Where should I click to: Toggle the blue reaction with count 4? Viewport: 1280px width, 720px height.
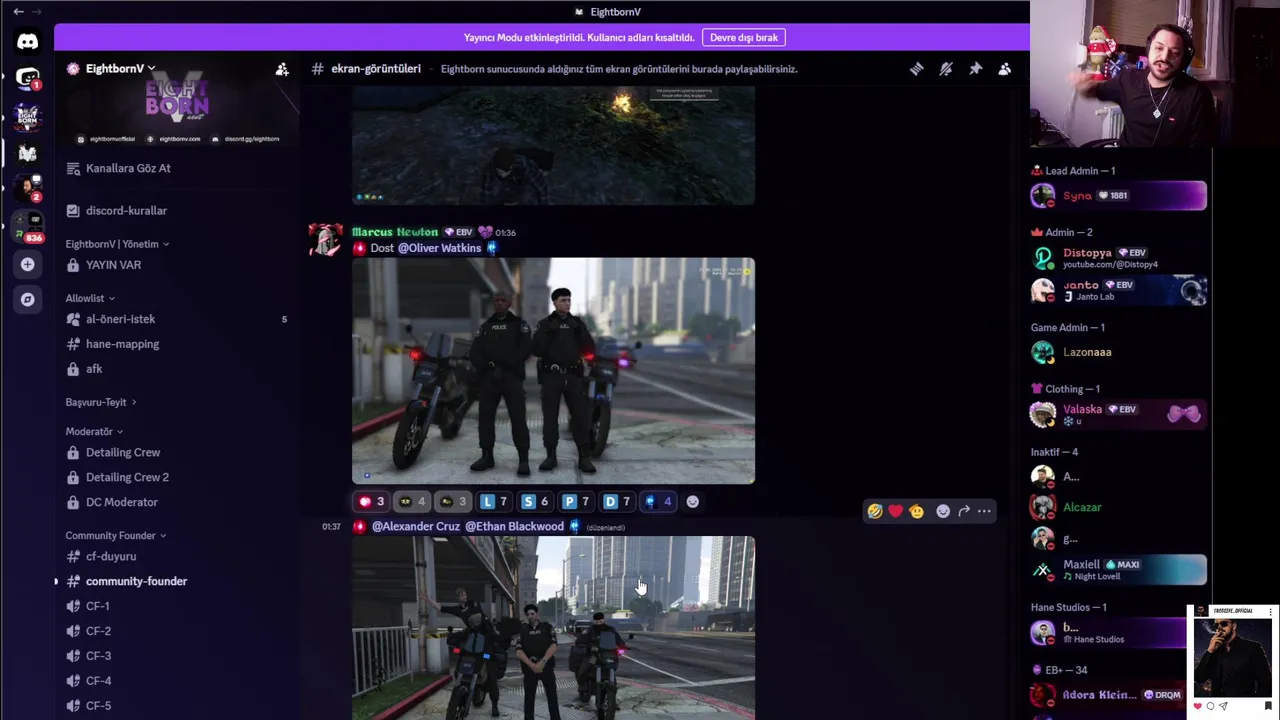coord(658,502)
